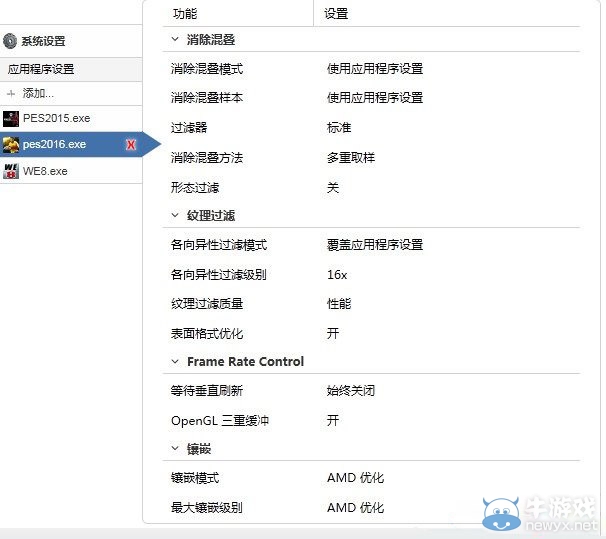Open 各向异性过滤模式 value 覆盖应用程序设置
This screenshot has width=606, height=539.
[x=374, y=245]
